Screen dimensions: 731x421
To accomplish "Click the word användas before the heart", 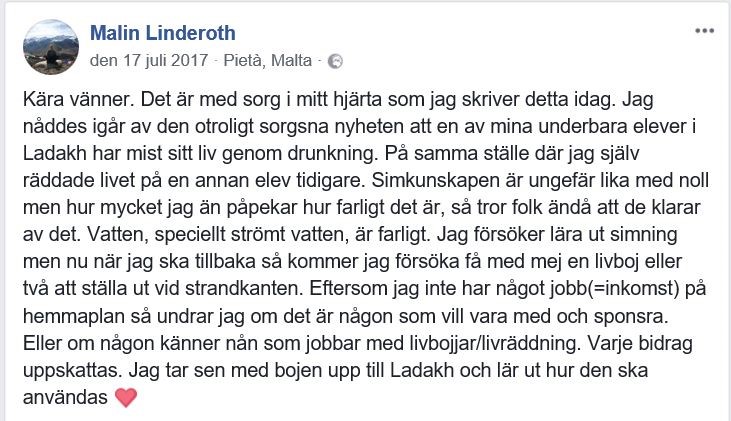I will pos(65,398).
